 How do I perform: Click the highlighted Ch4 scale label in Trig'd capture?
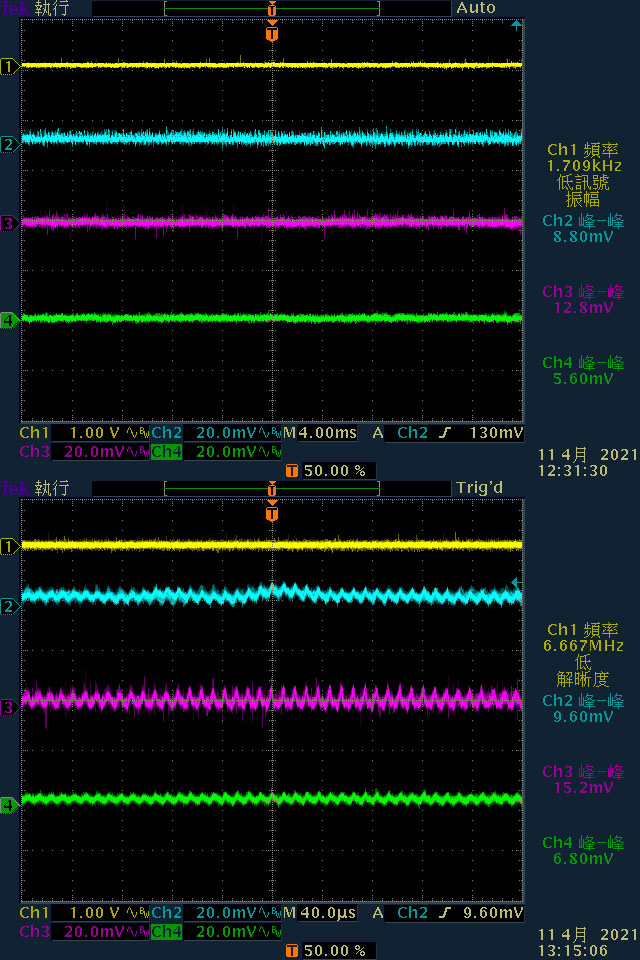tap(167, 932)
